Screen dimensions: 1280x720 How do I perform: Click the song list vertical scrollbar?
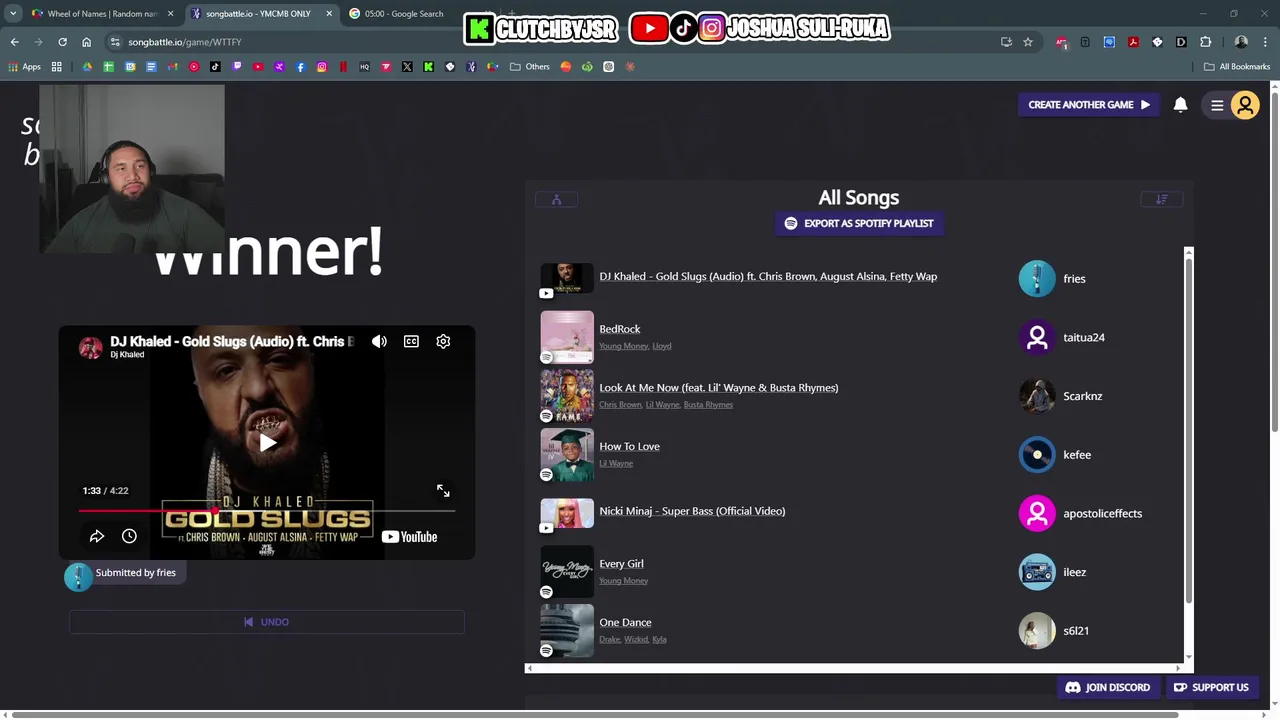1189,430
